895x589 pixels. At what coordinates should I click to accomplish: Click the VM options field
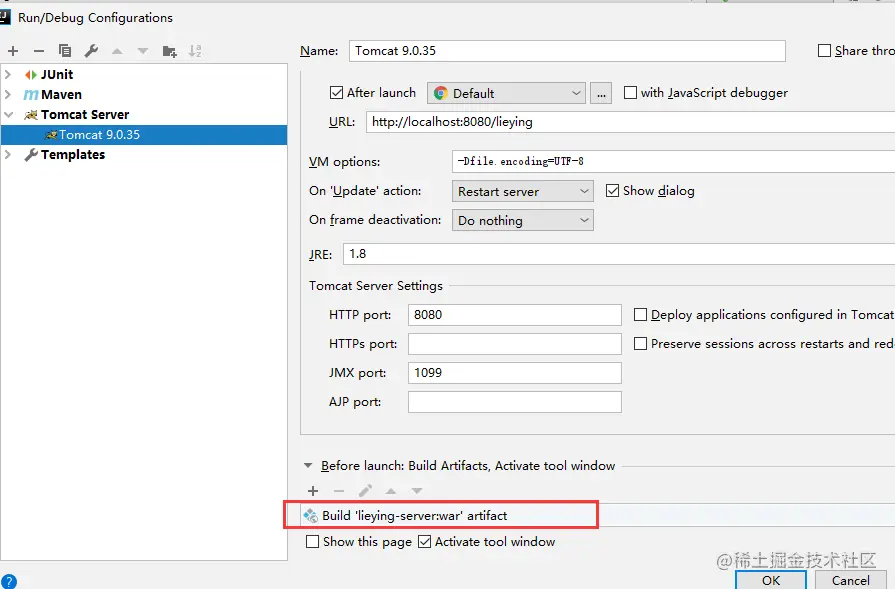tap(673, 162)
